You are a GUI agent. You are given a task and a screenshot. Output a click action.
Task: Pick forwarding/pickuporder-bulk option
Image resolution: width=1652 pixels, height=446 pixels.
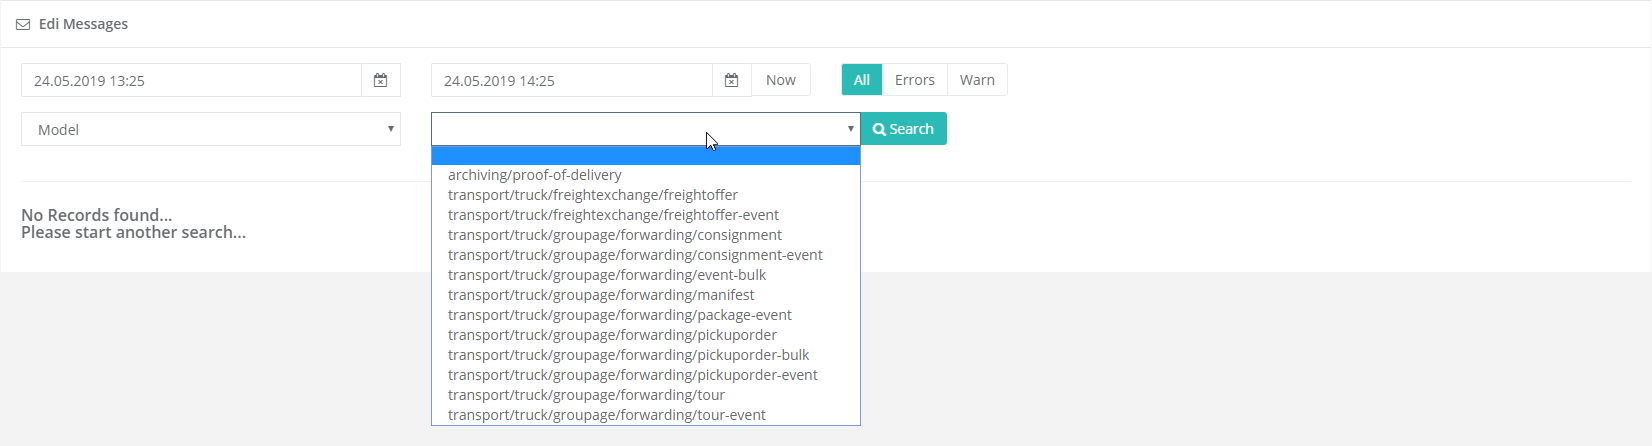pyautogui.click(x=628, y=355)
